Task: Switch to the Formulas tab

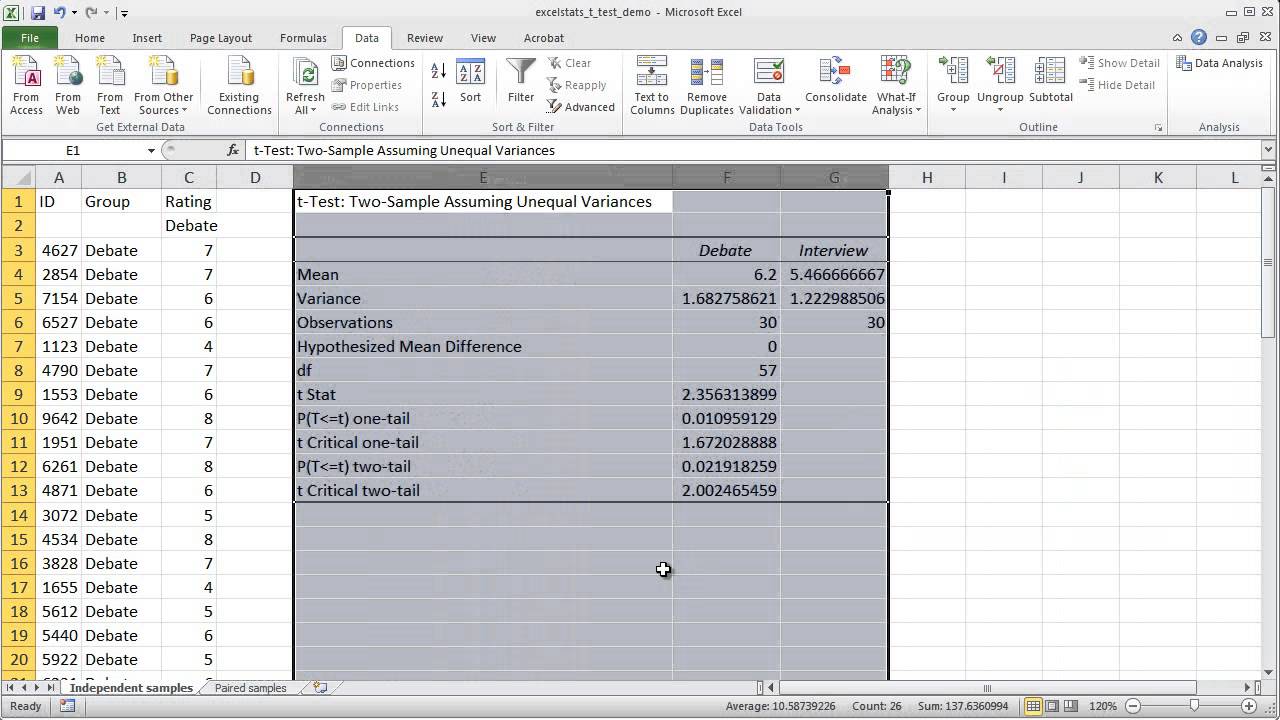Action: [x=303, y=38]
